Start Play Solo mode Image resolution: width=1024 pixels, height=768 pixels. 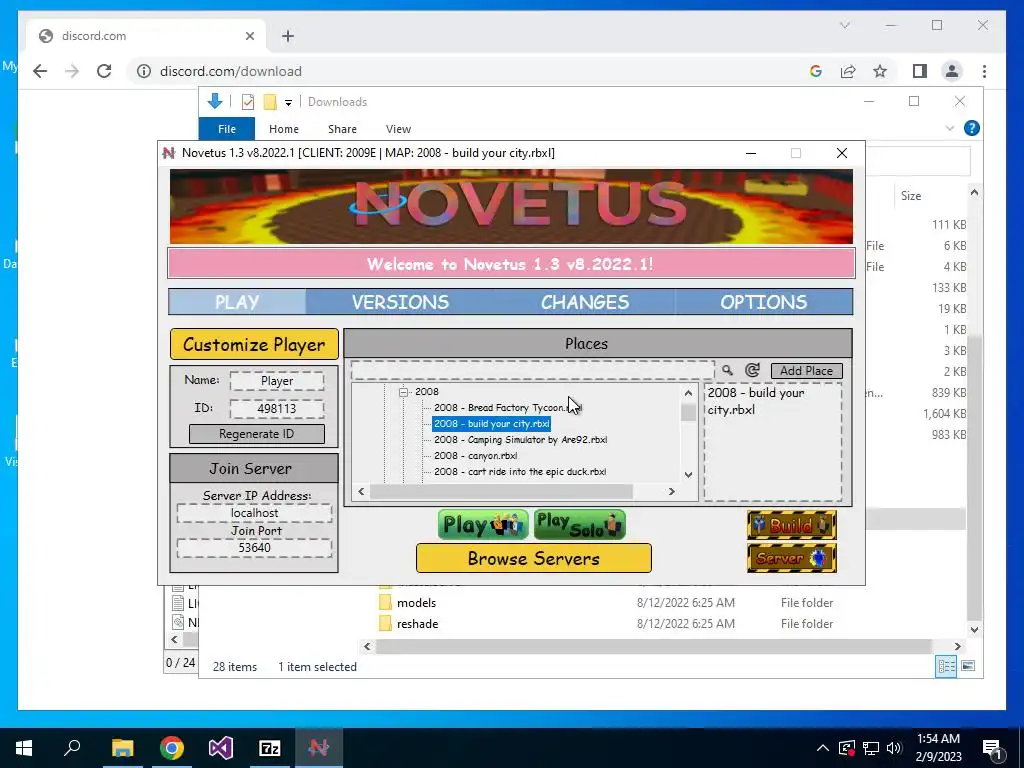click(579, 524)
